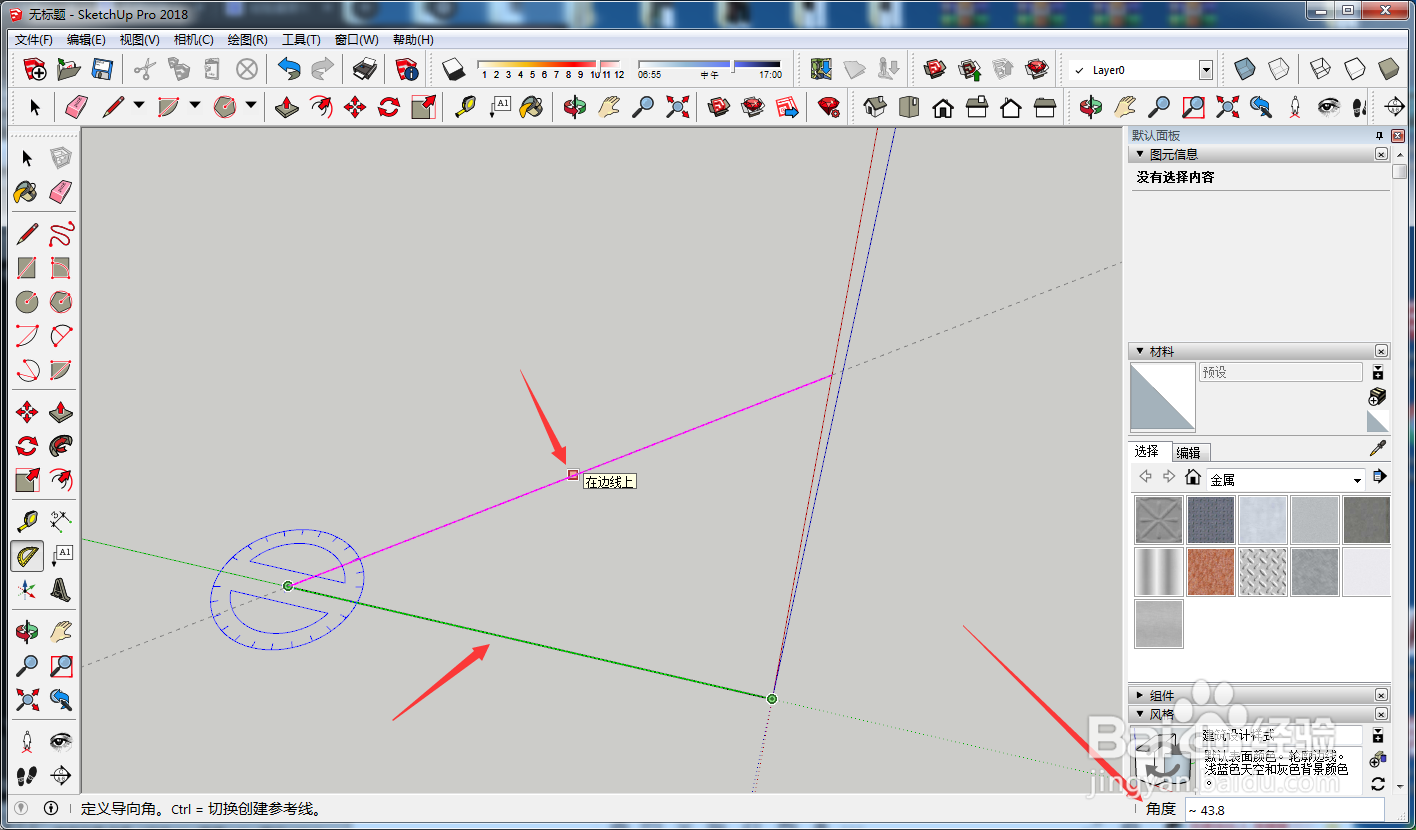Open the 相机(C) menu
Screen dimensions: 1416x830
point(193,39)
